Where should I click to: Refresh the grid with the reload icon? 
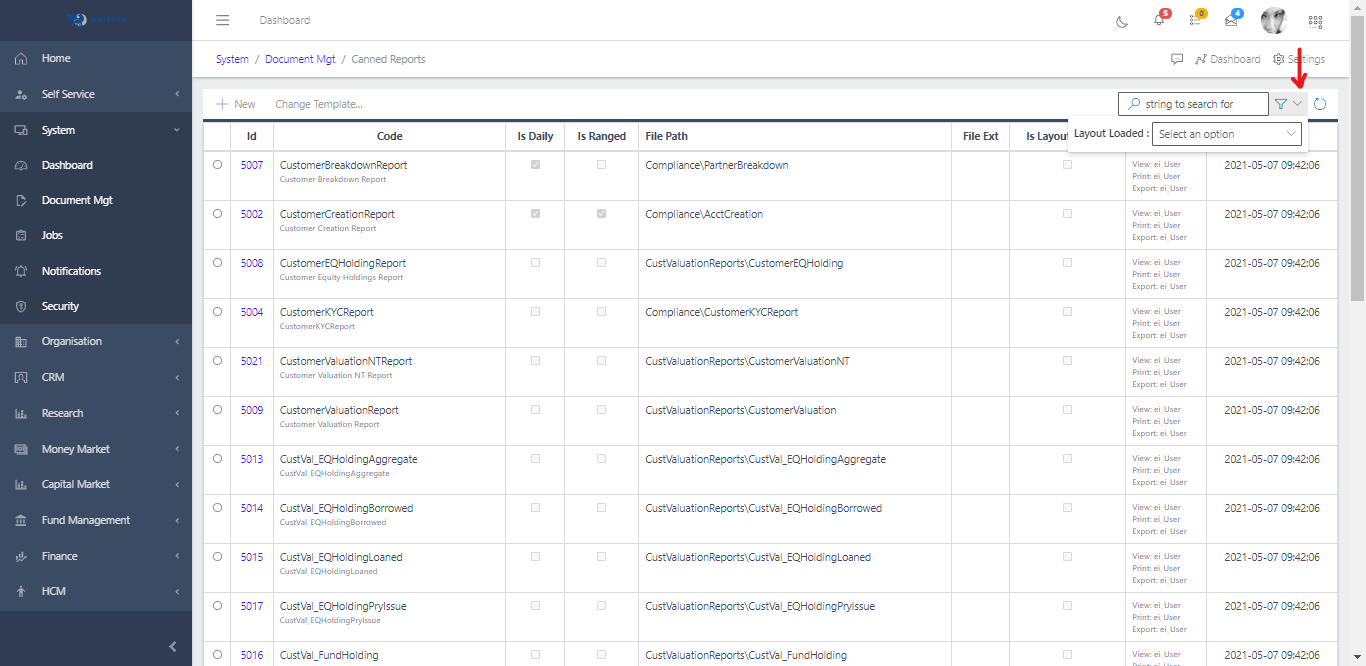pos(1320,103)
